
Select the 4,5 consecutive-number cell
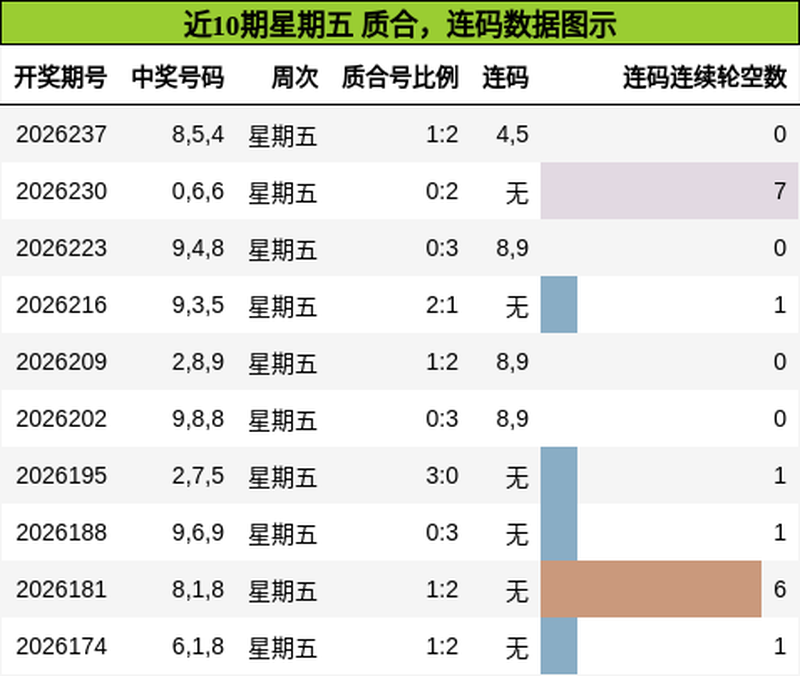click(x=512, y=135)
